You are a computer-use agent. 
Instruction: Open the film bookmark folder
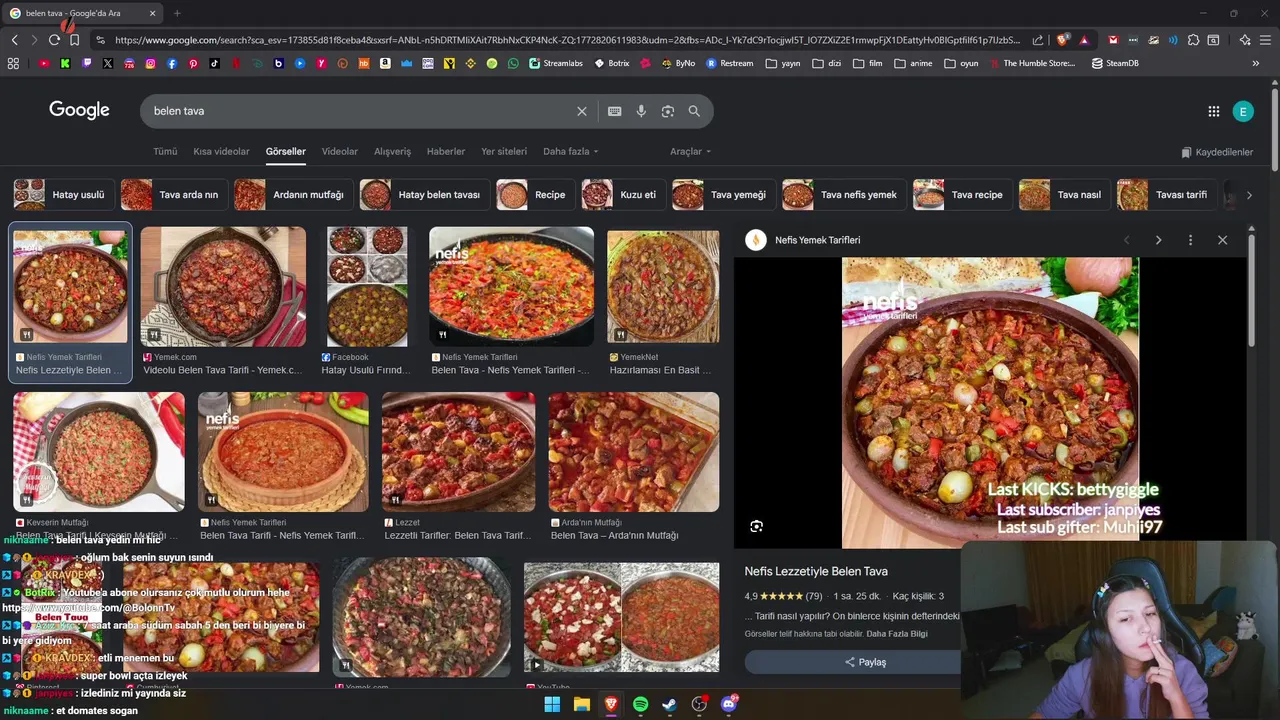coord(868,63)
